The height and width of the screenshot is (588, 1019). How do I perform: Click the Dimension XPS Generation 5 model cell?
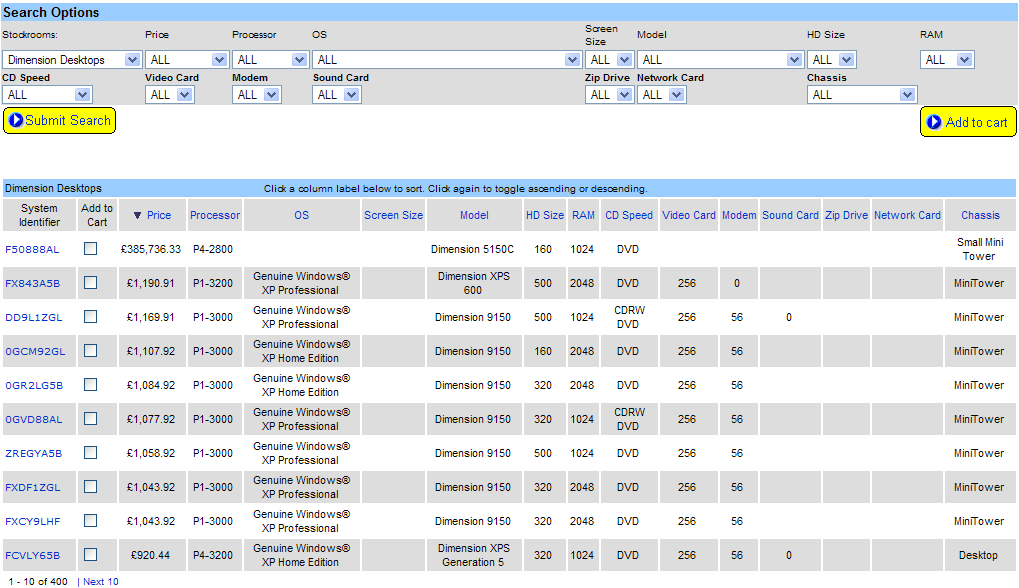click(473, 555)
